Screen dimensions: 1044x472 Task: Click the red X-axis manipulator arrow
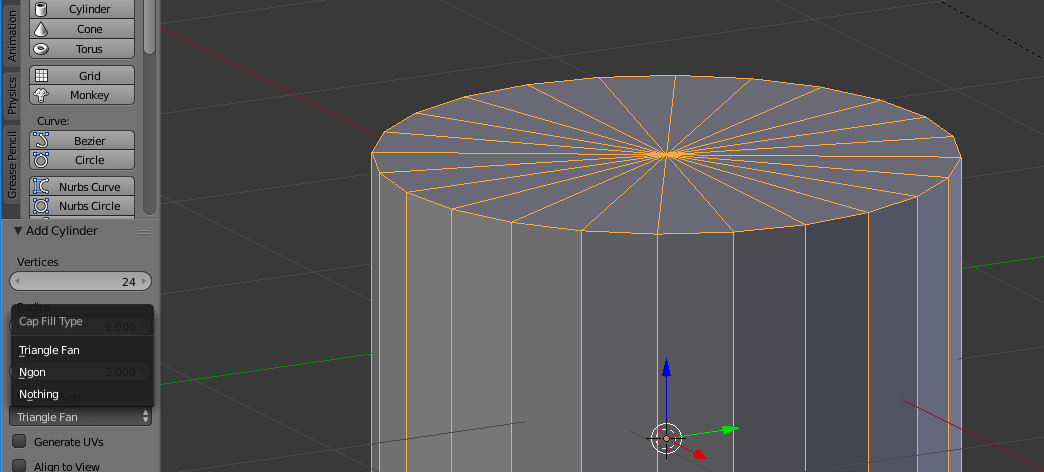coord(698,455)
